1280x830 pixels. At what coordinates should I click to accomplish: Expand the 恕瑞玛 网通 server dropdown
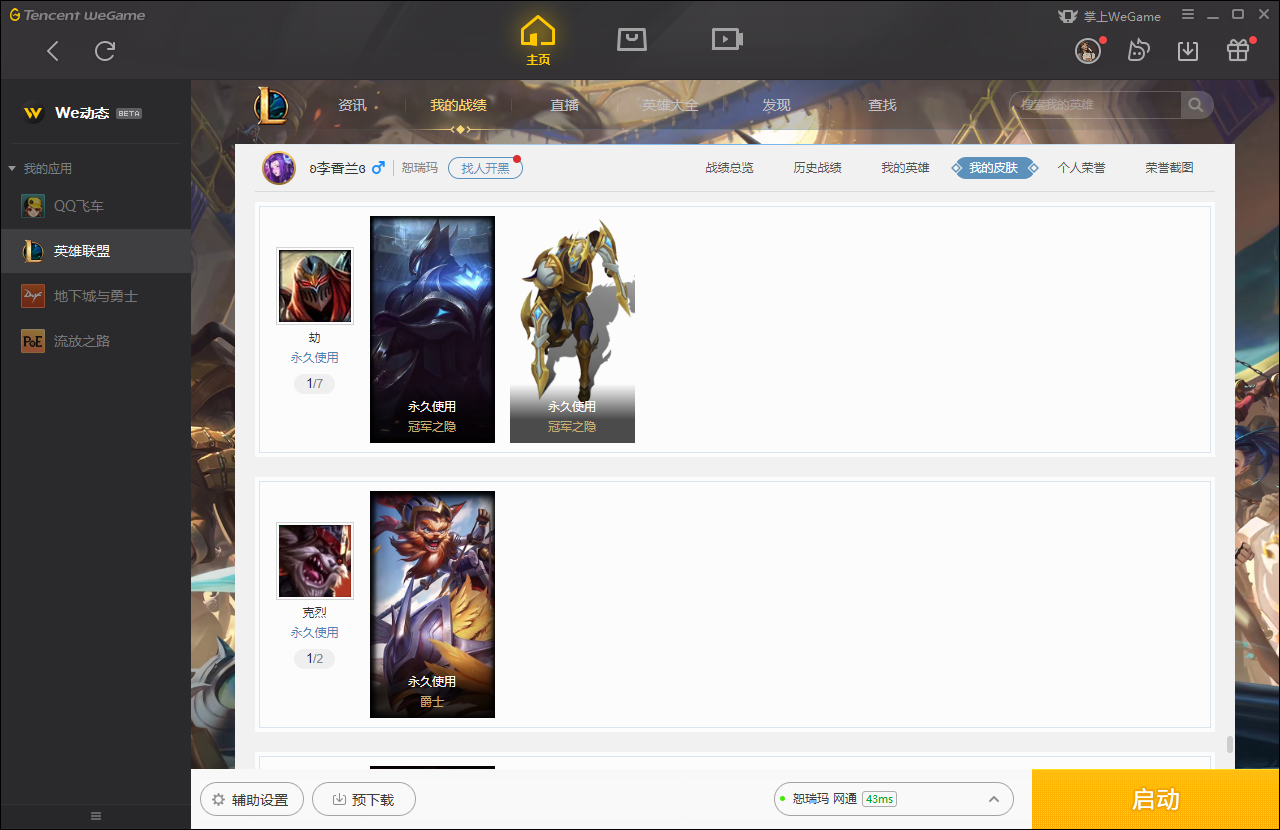pyautogui.click(x=894, y=799)
